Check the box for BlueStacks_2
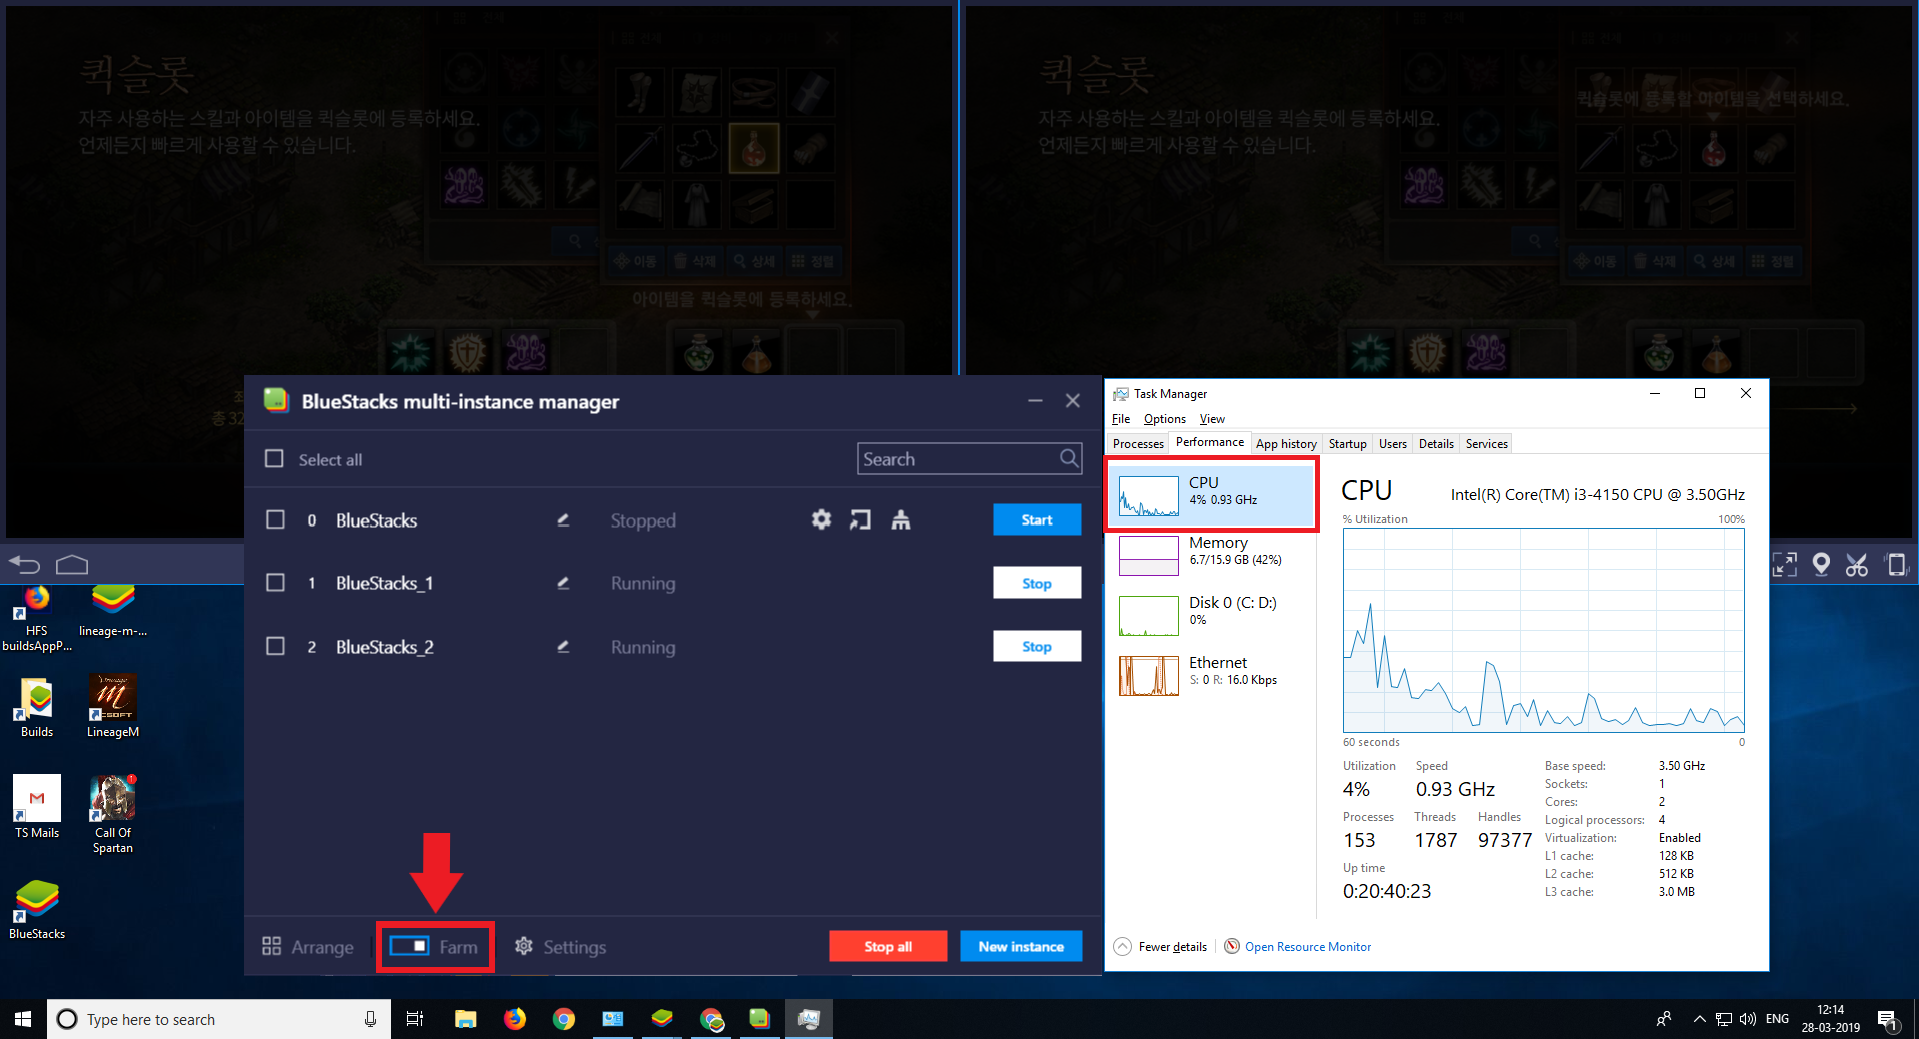 pos(275,647)
